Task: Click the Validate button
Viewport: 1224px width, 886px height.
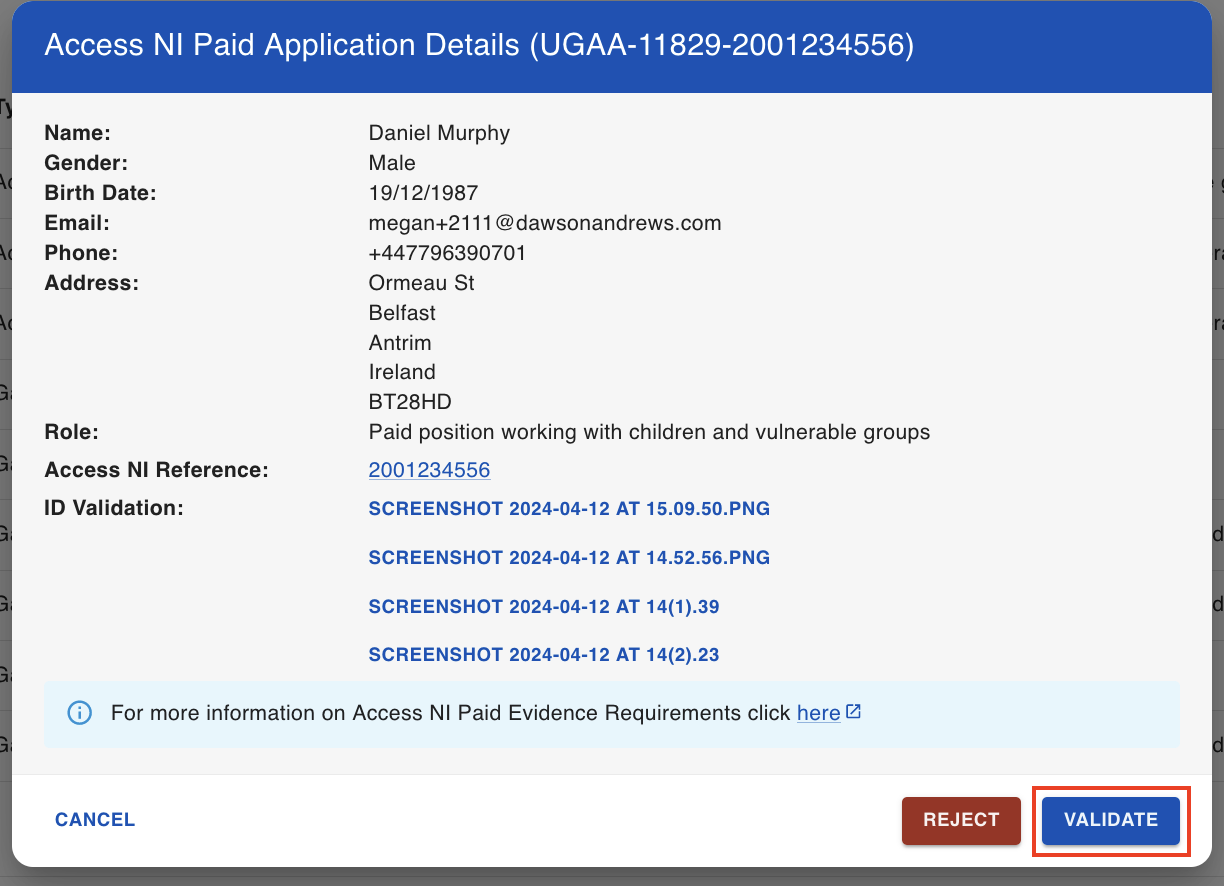Action: pos(1111,820)
